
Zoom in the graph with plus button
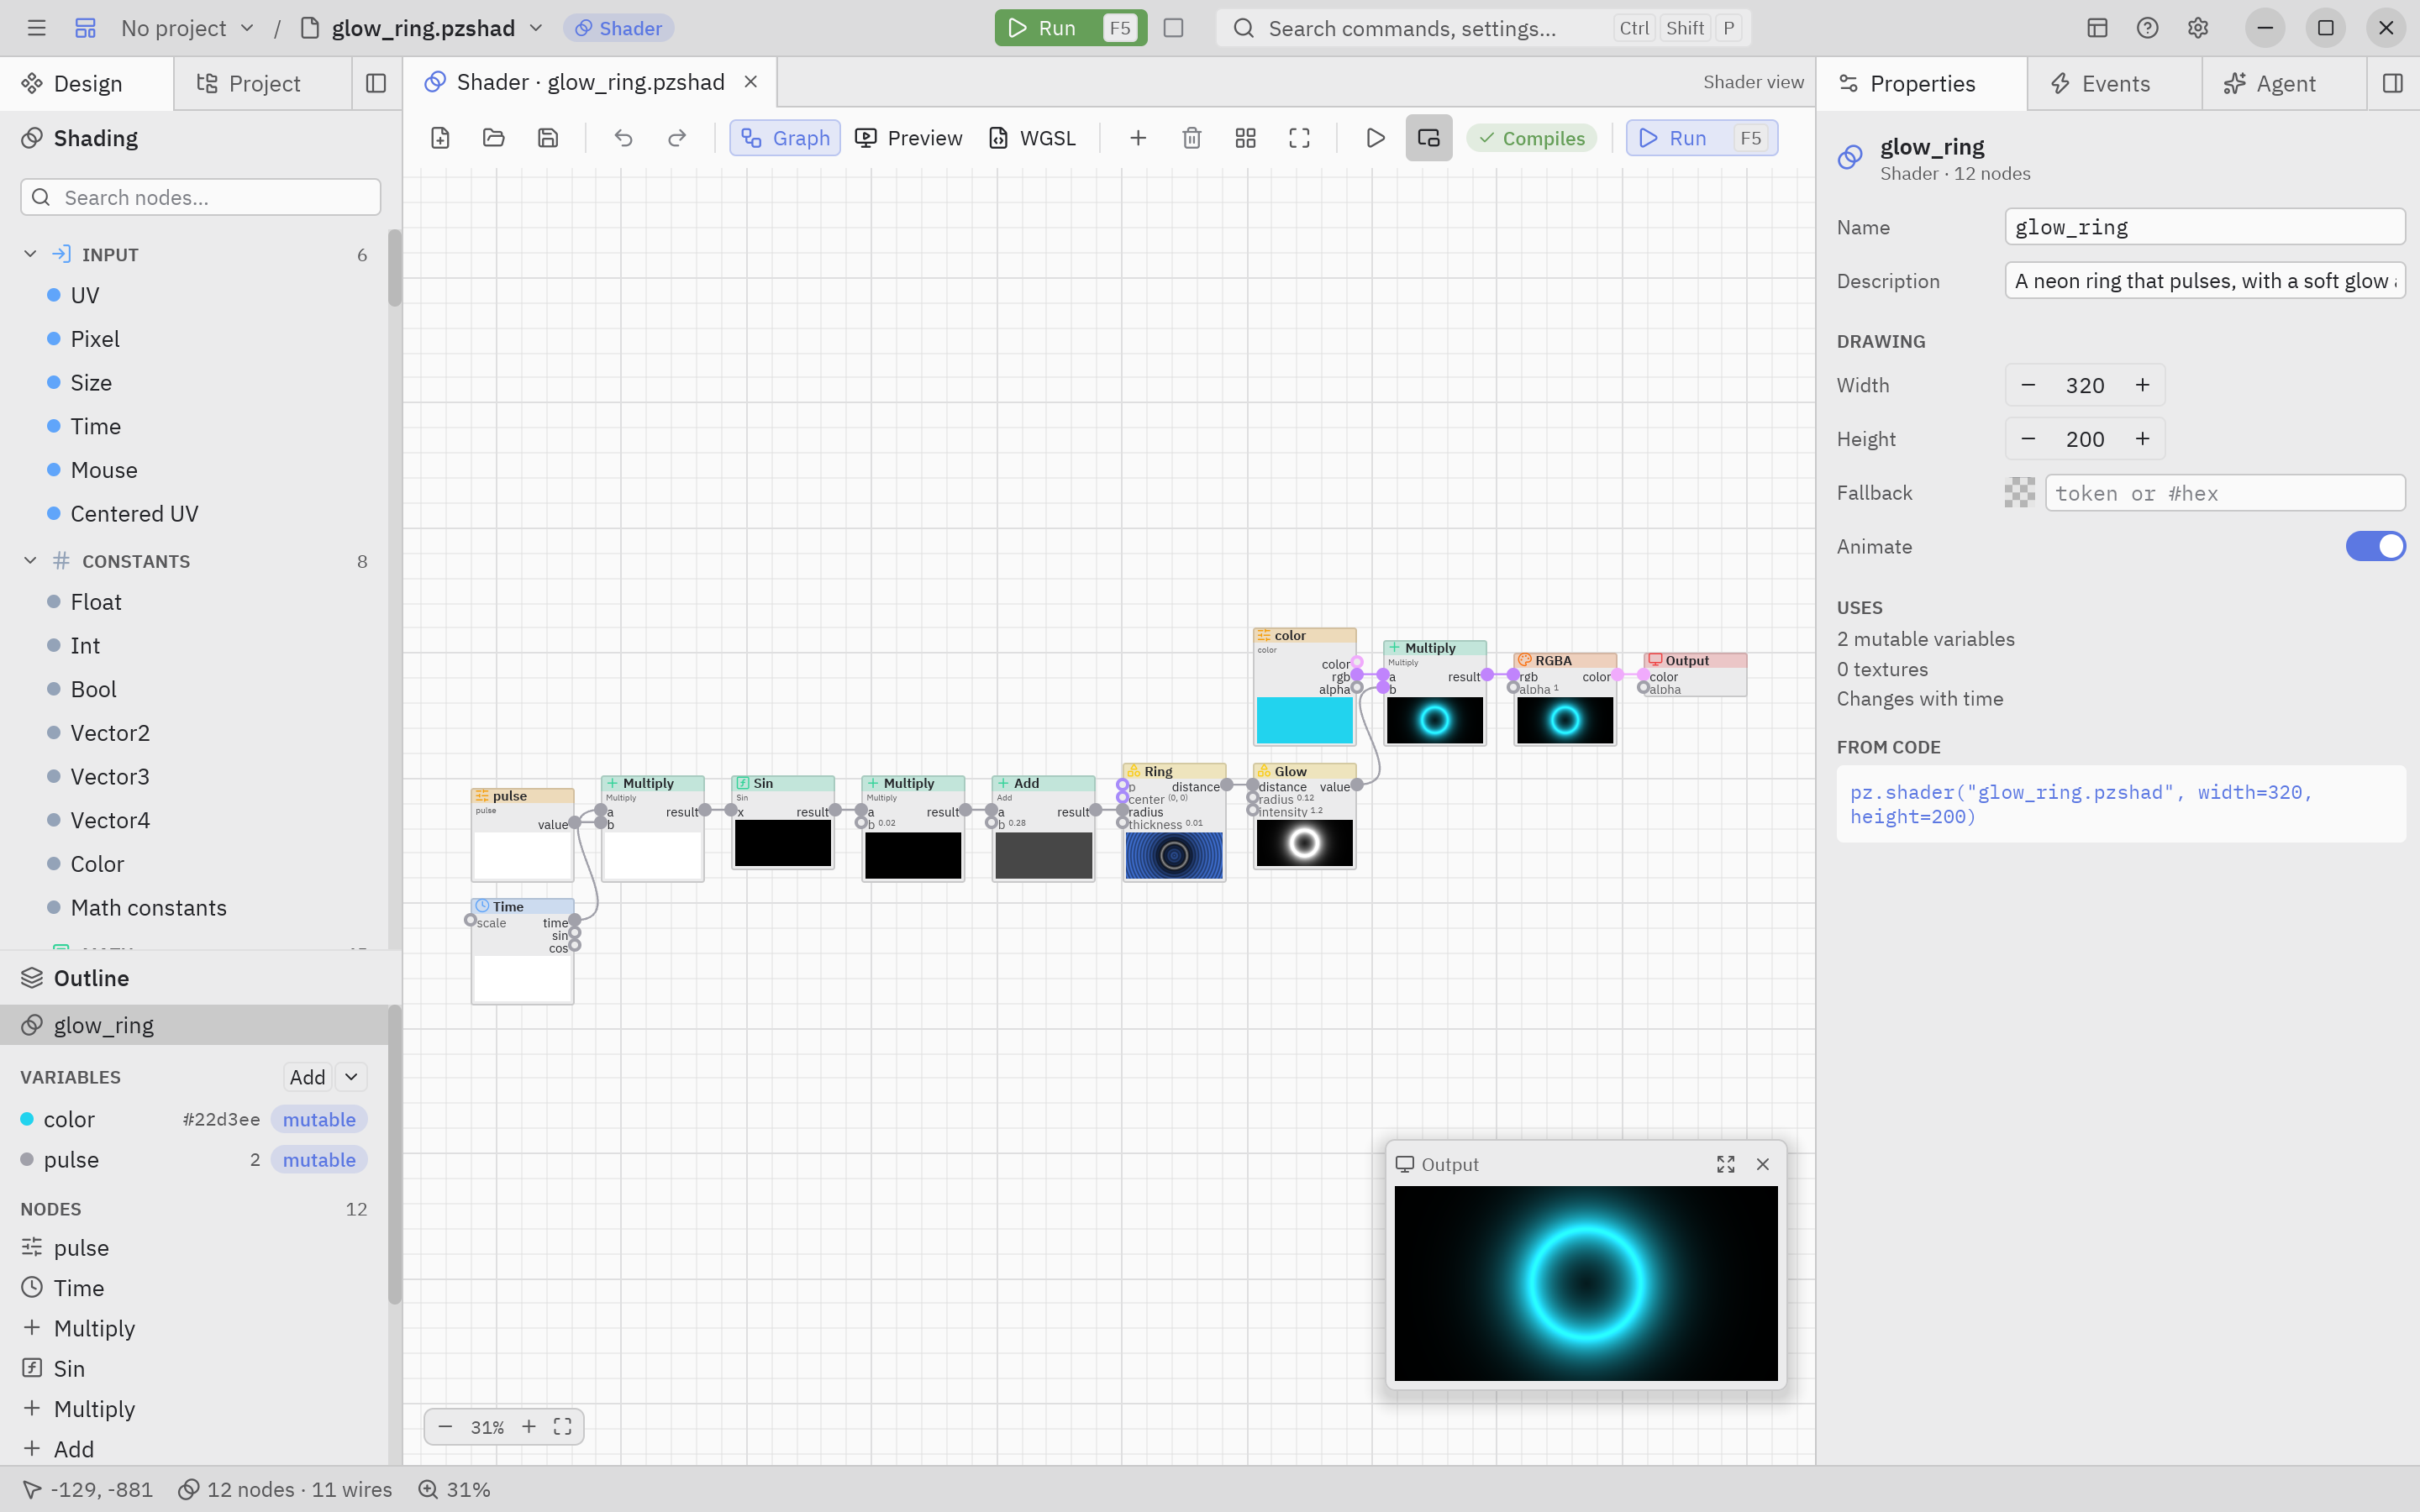click(529, 1427)
